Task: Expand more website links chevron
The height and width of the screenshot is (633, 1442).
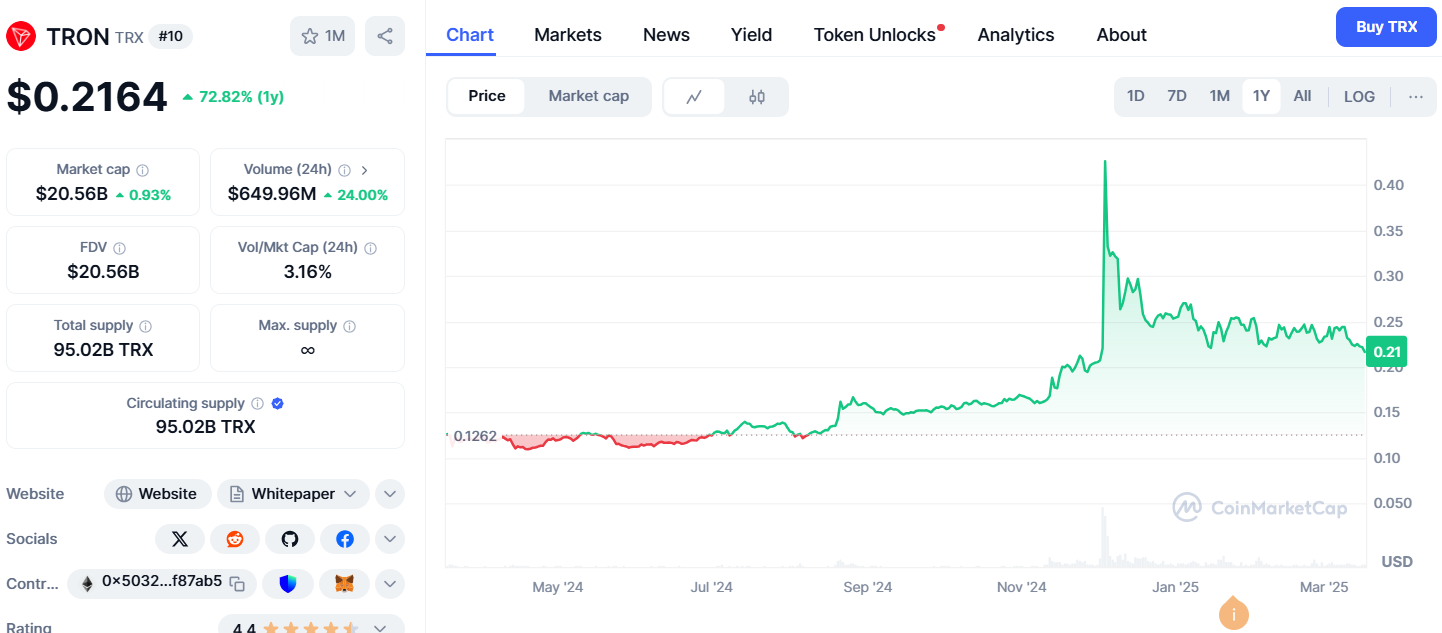Action: (x=390, y=494)
